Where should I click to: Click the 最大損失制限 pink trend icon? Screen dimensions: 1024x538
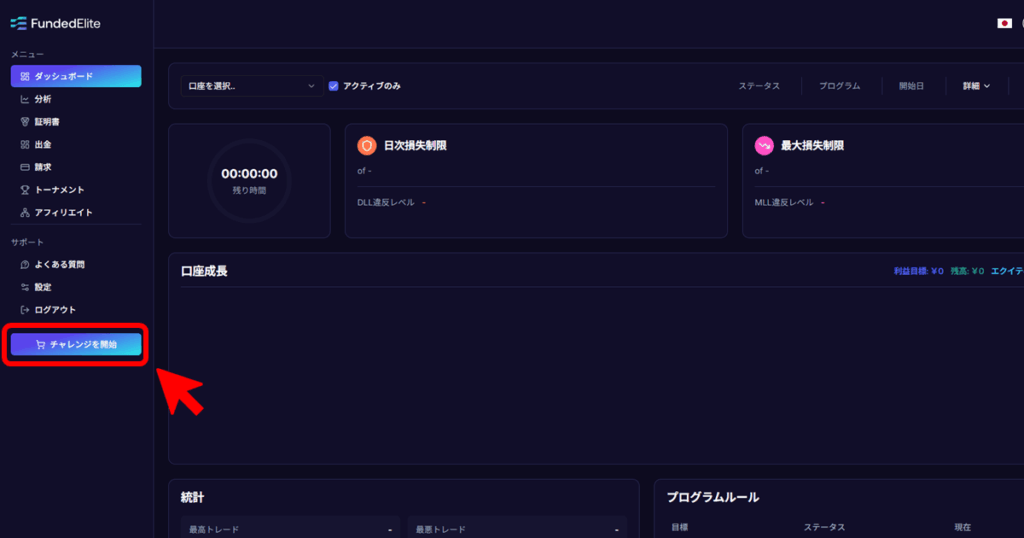point(763,146)
